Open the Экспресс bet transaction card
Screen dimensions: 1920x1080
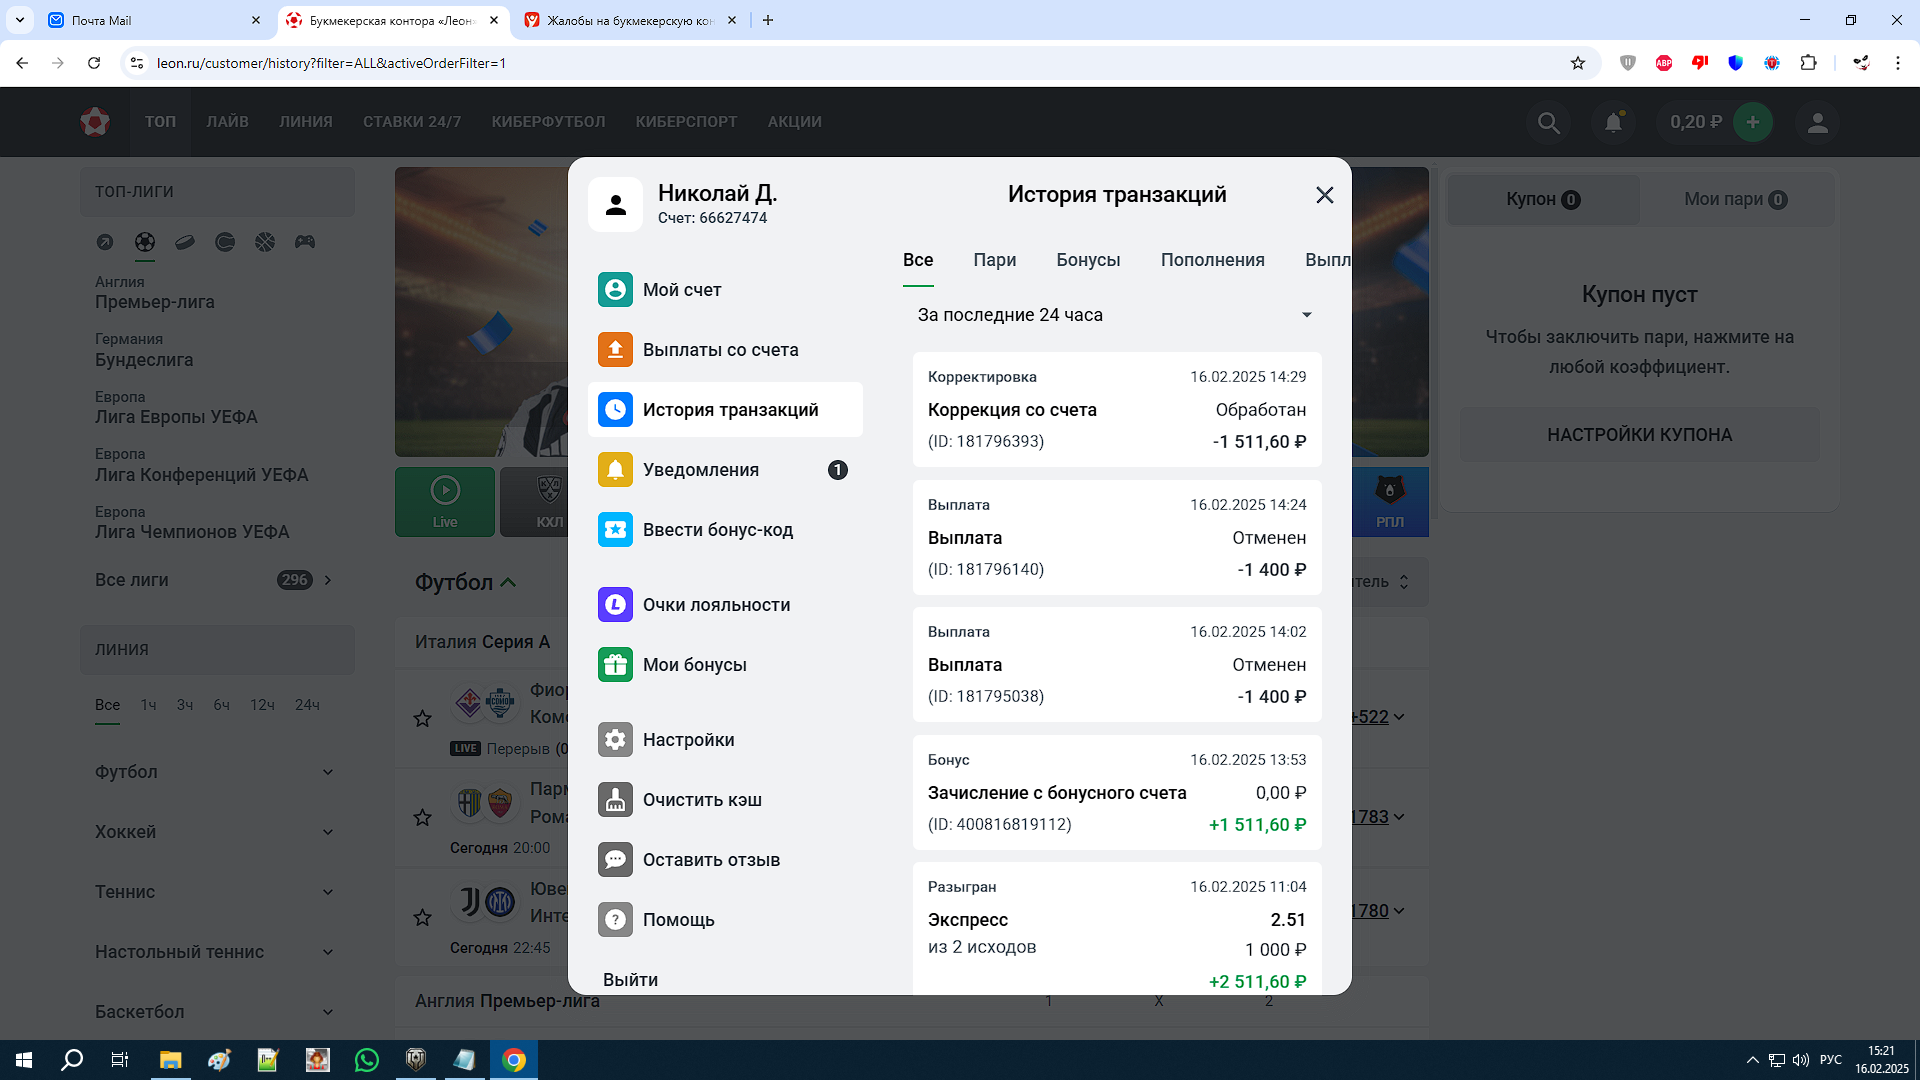tap(1117, 929)
